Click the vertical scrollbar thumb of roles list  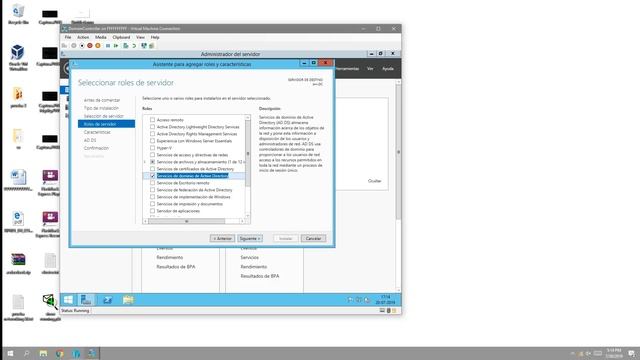point(247,154)
